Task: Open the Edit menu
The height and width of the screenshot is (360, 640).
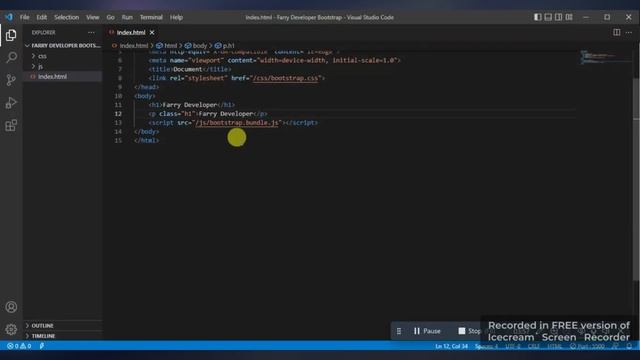Action: [x=42, y=17]
